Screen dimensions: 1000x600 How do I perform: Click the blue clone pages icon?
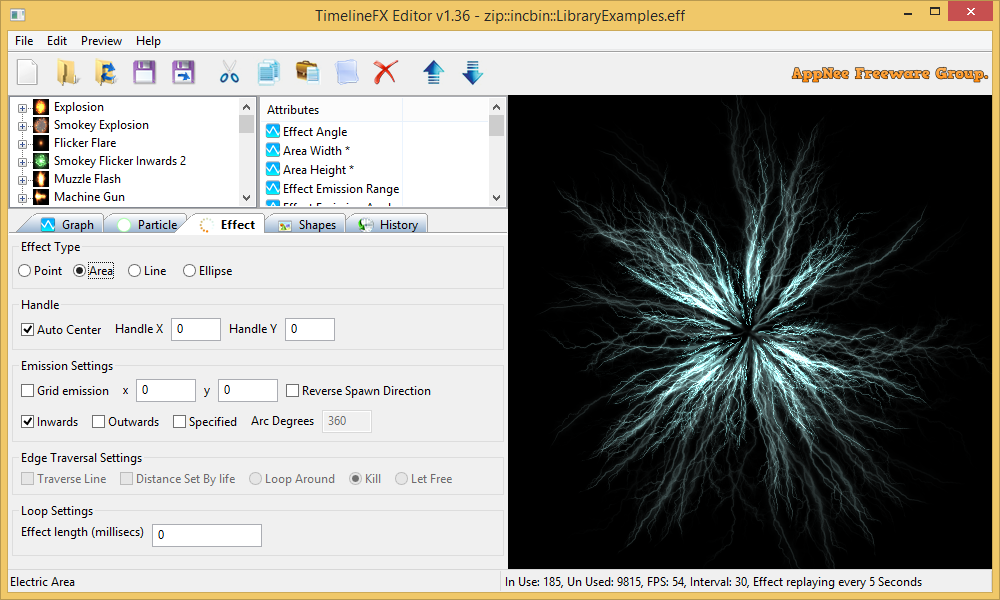(x=347, y=72)
